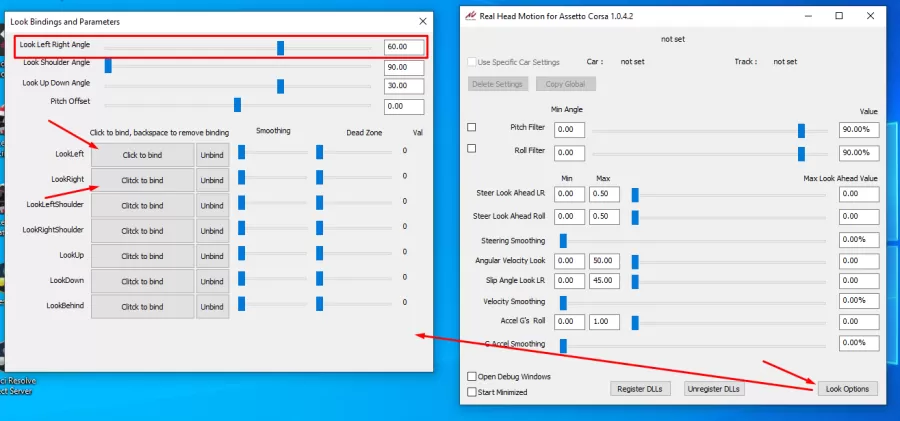Unbind the LookRightShoulder binding
Image resolution: width=900 pixels, height=421 pixels.
click(212, 231)
